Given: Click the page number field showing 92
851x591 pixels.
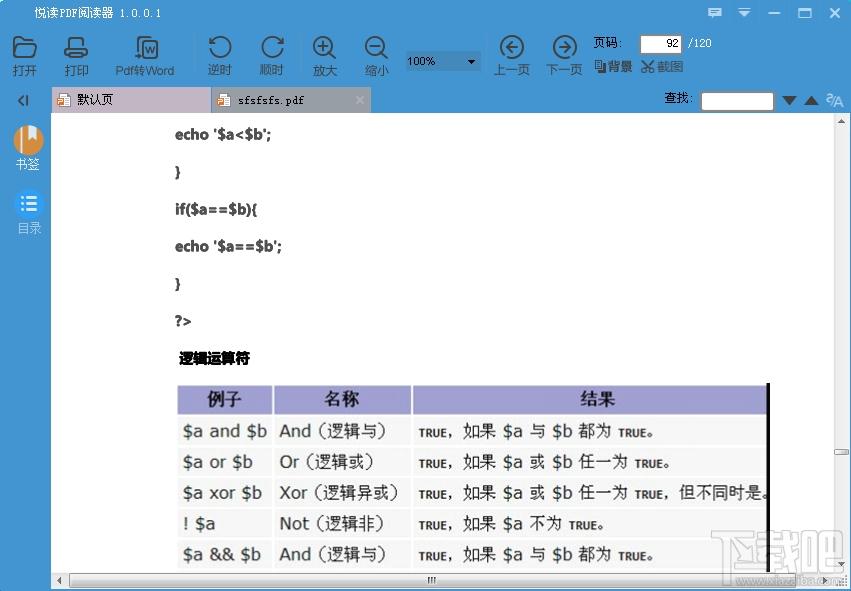Looking at the screenshot, I should click(x=661, y=43).
